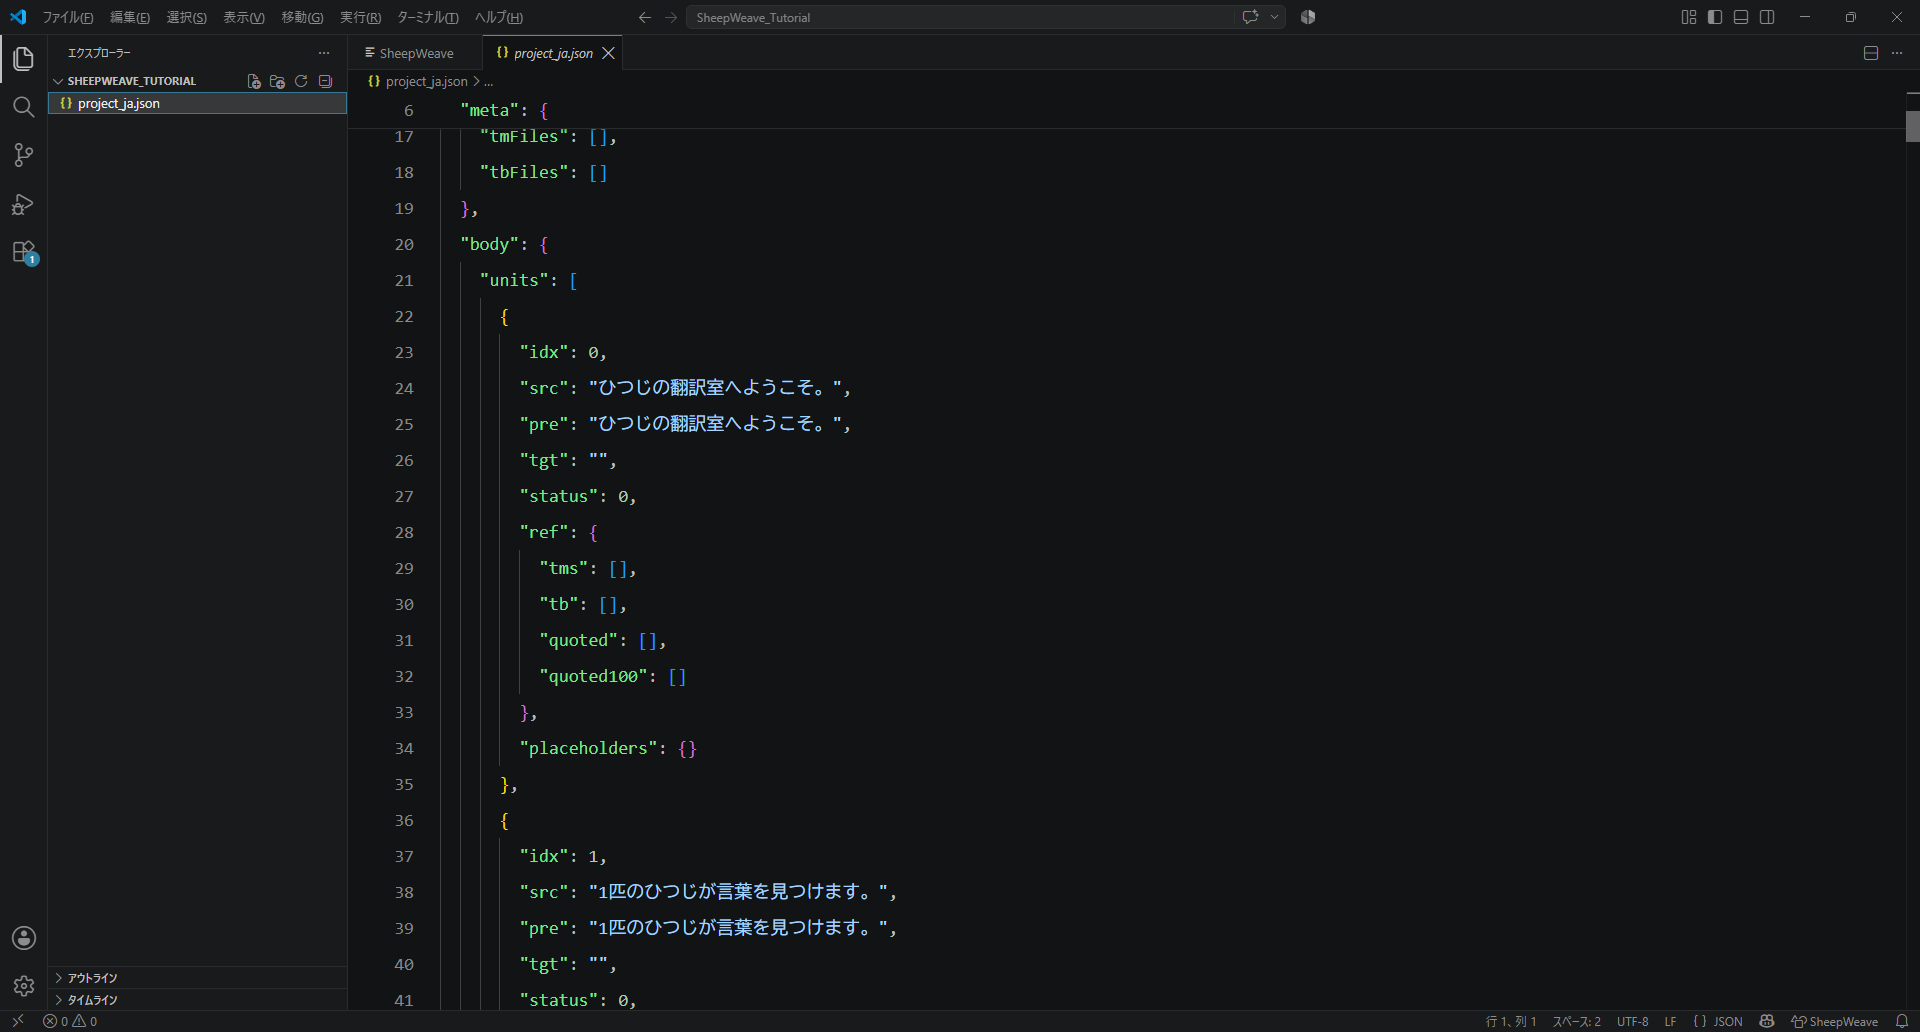Open the Extensions view with badge
The width and height of the screenshot is (1920, 1032).
coord(23,252)
